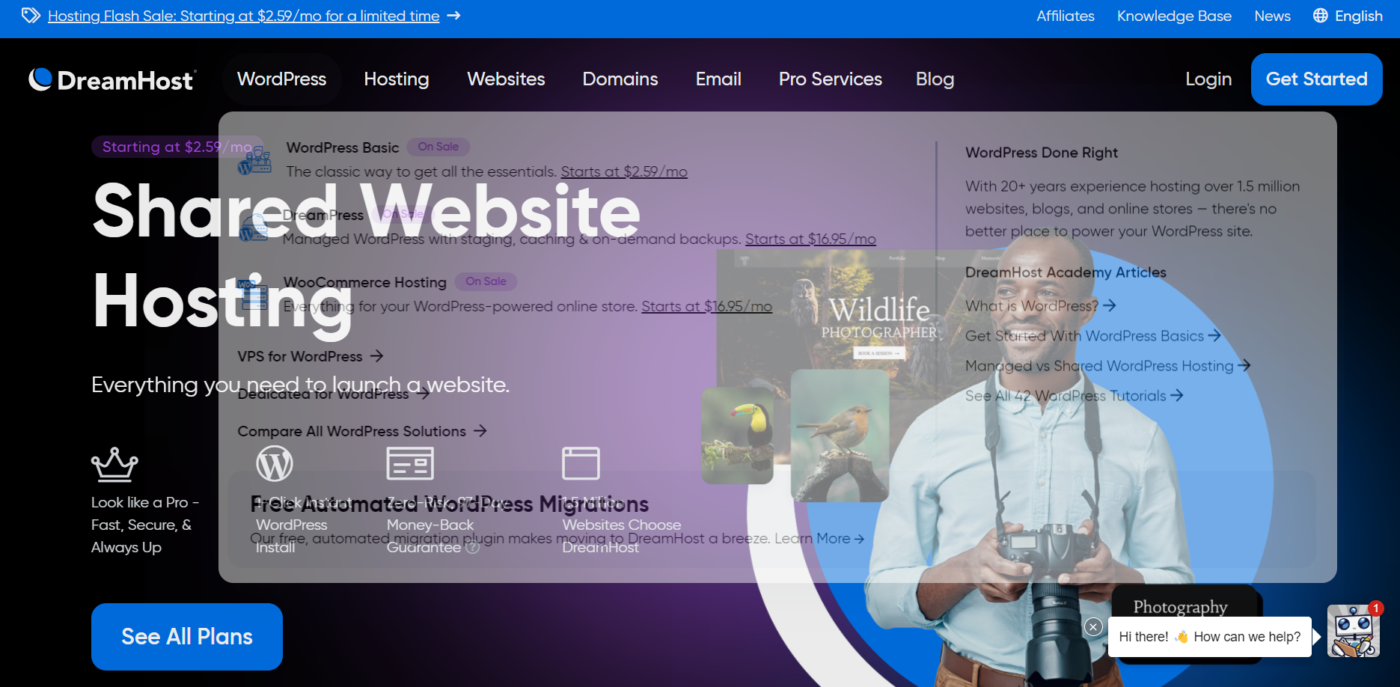Click the robin bird photo thumbnail
This screenshot has height=687, width=1400.
click(840, 435)
